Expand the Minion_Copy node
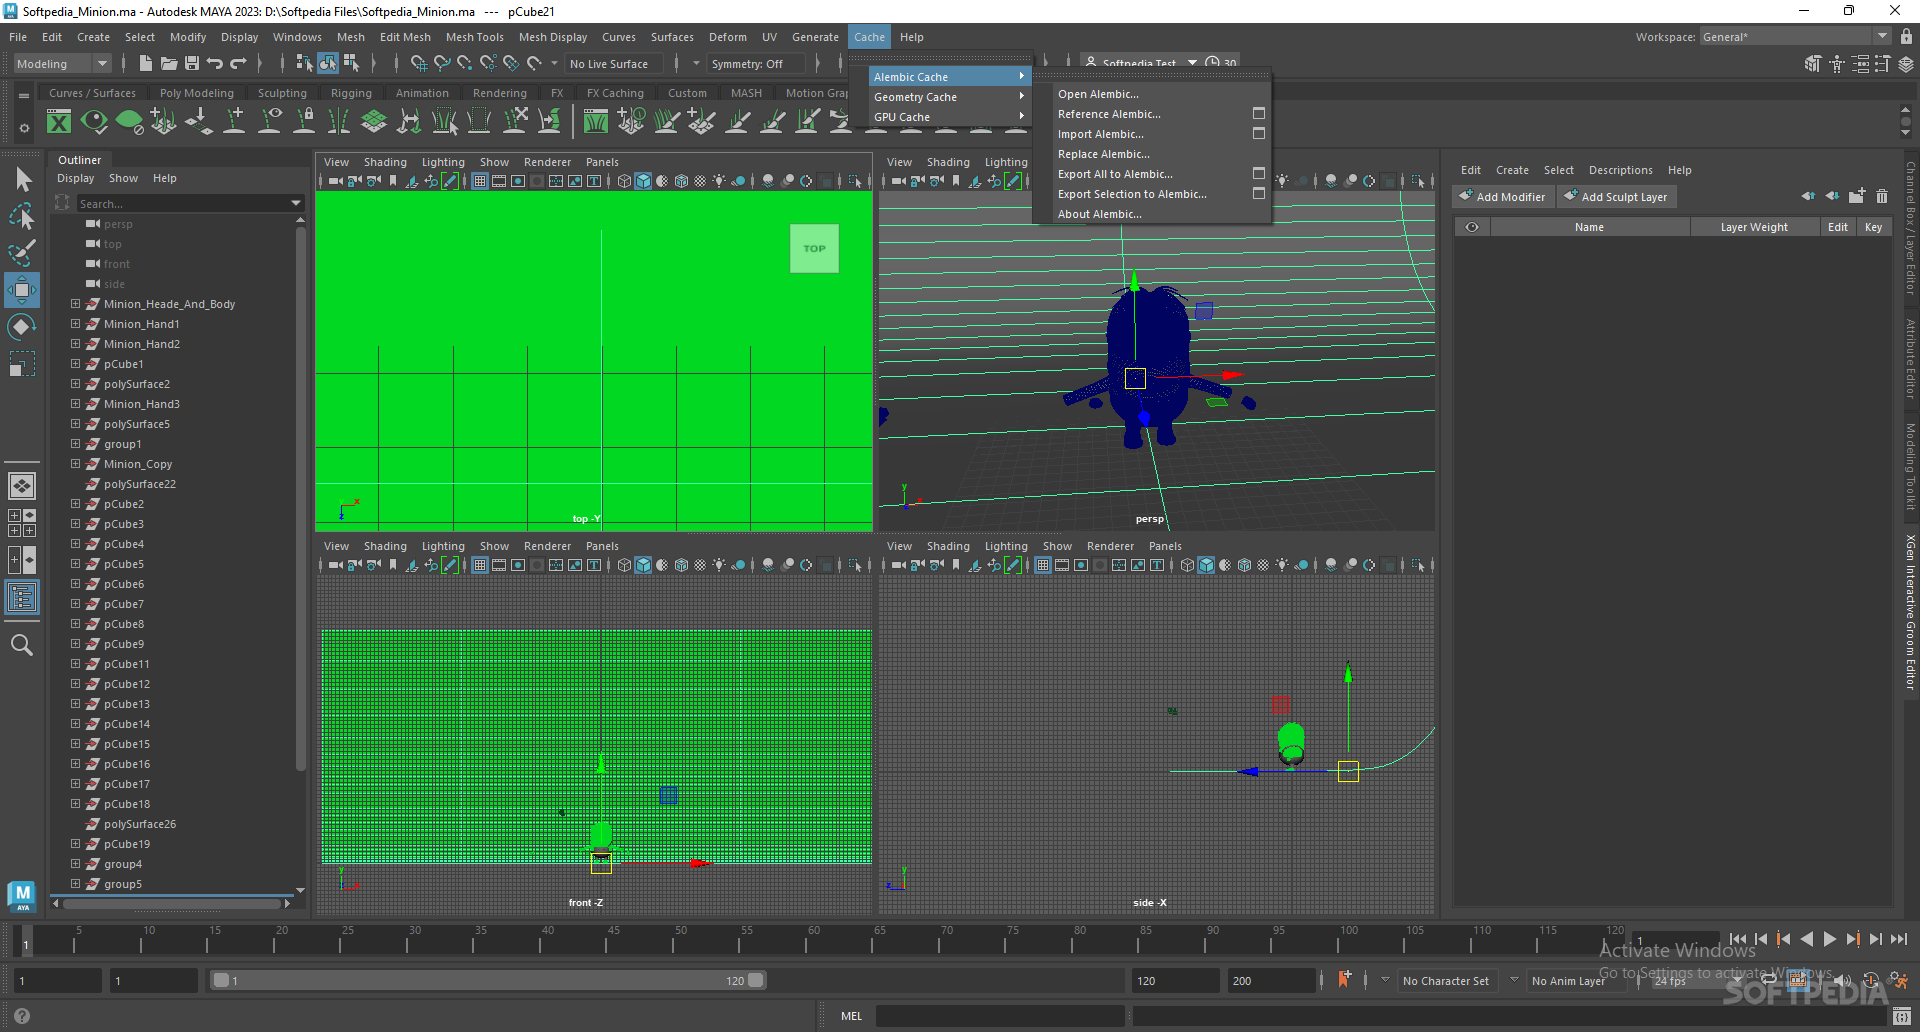 tap(75, 464)
